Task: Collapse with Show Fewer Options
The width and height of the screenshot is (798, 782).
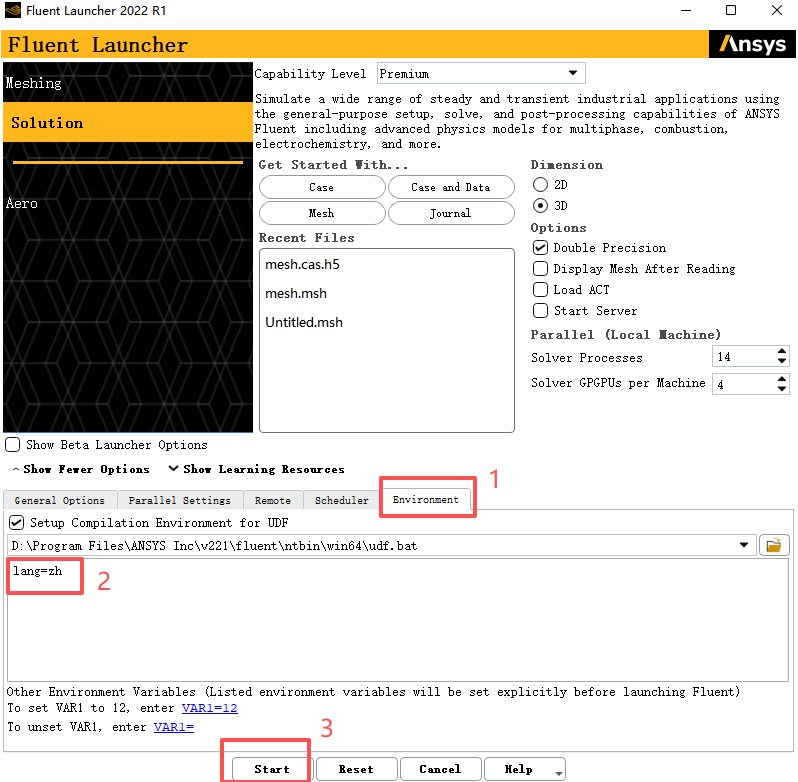Action: [x=81, y=469]
